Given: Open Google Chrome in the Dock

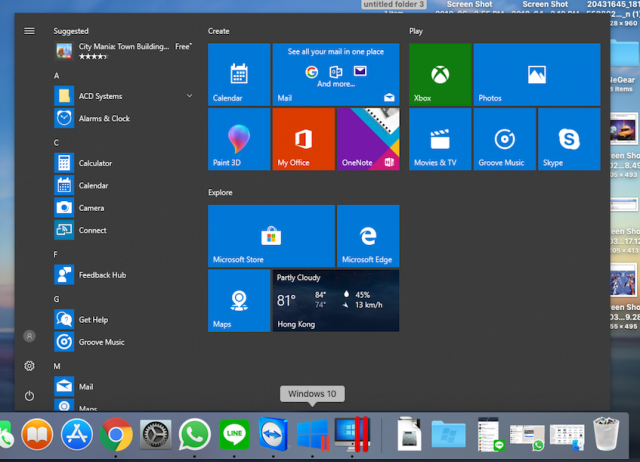Looking at the screenshot, I should [x=116, y=435].
